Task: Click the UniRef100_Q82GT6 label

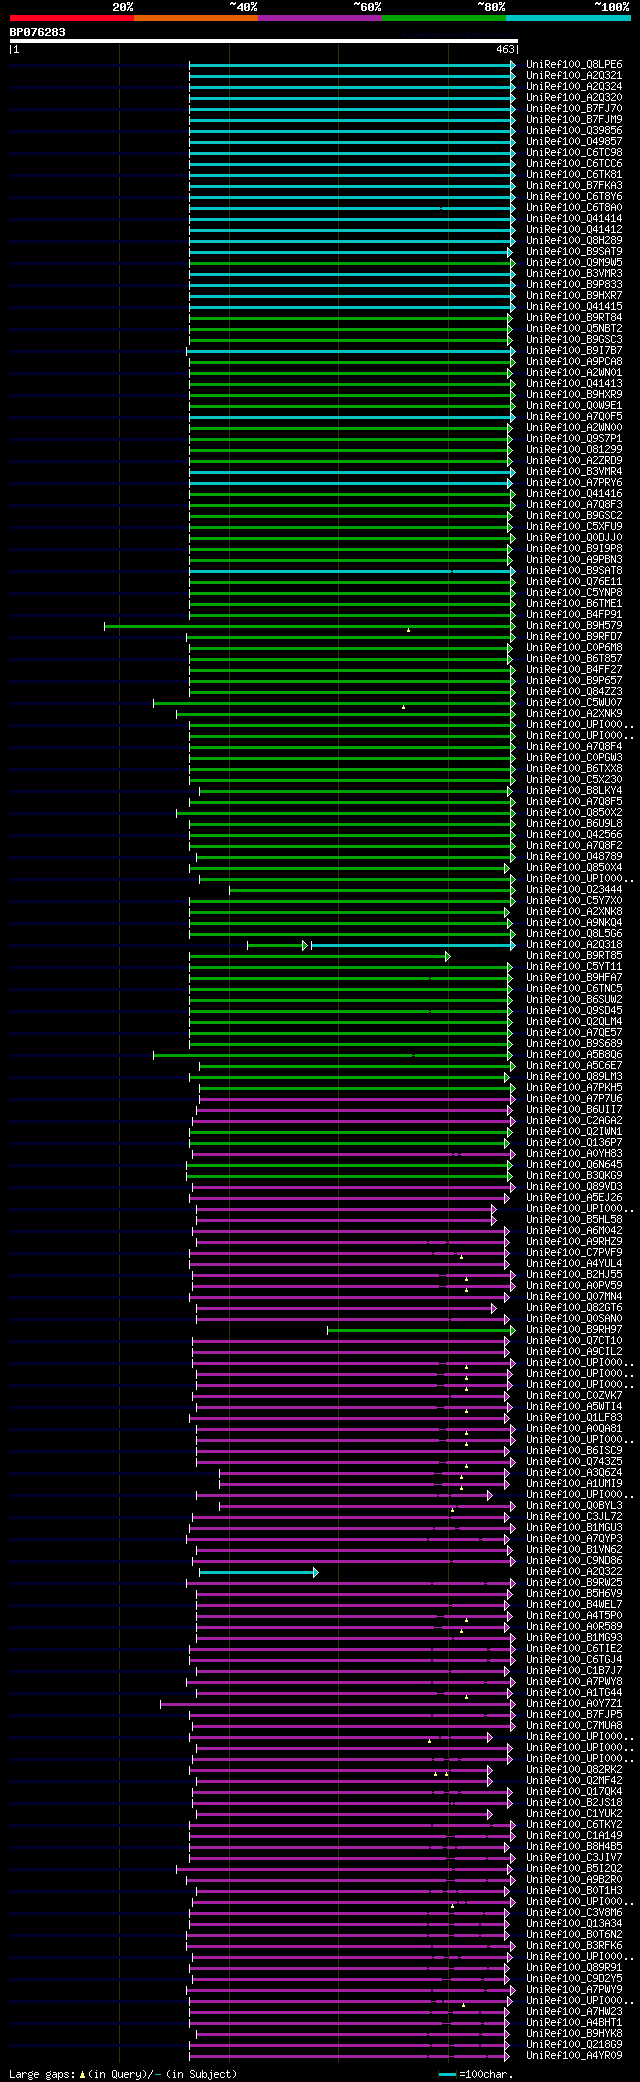Action: click(x=574, y=1308)
